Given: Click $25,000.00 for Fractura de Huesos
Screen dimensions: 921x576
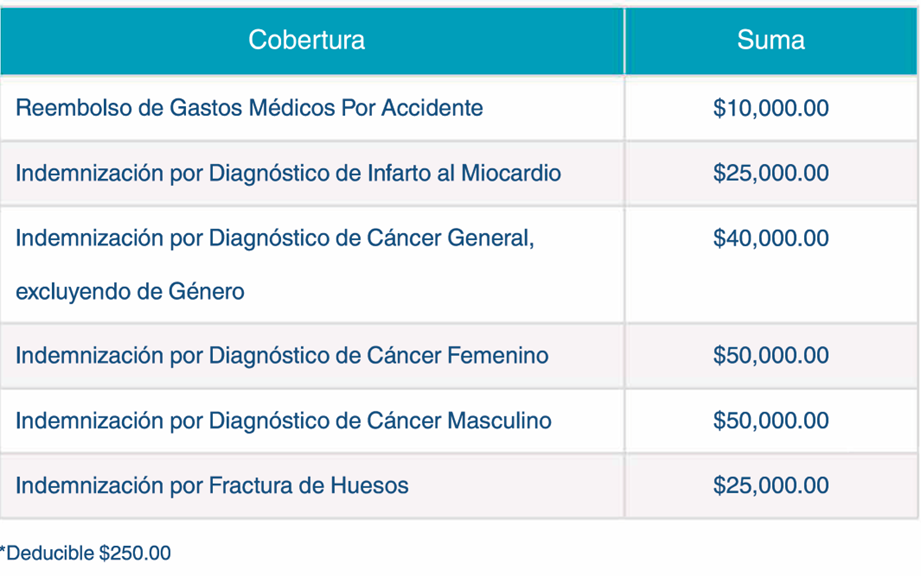Looking at the screenshot, I should 770,486.
